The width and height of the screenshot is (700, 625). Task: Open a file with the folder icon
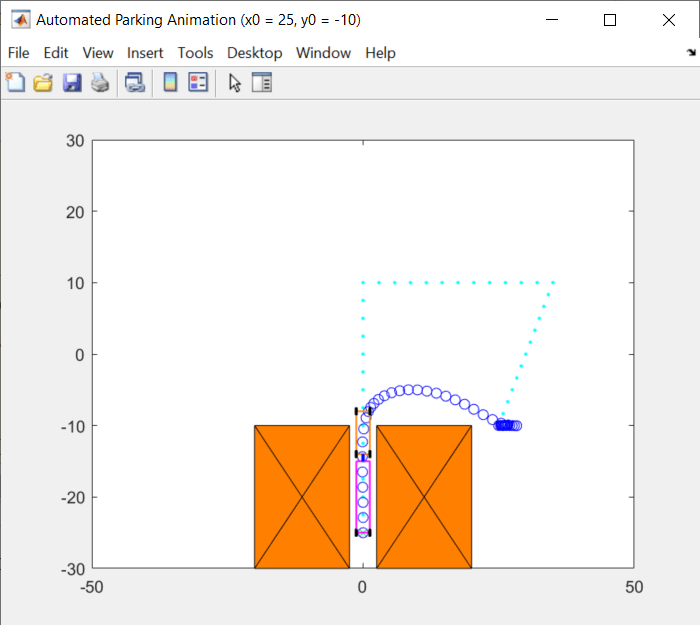43,83
